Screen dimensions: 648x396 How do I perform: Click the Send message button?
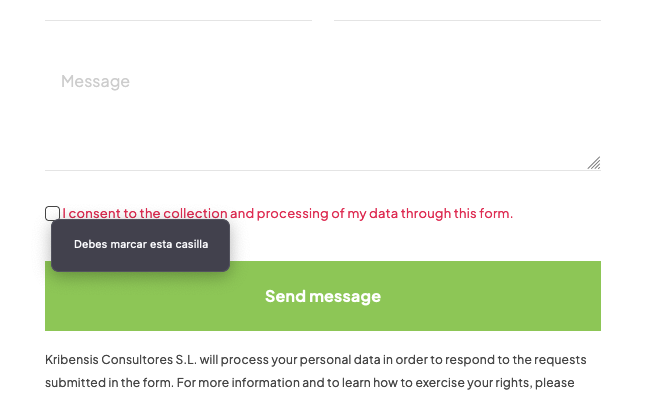(x=323, y=296)
